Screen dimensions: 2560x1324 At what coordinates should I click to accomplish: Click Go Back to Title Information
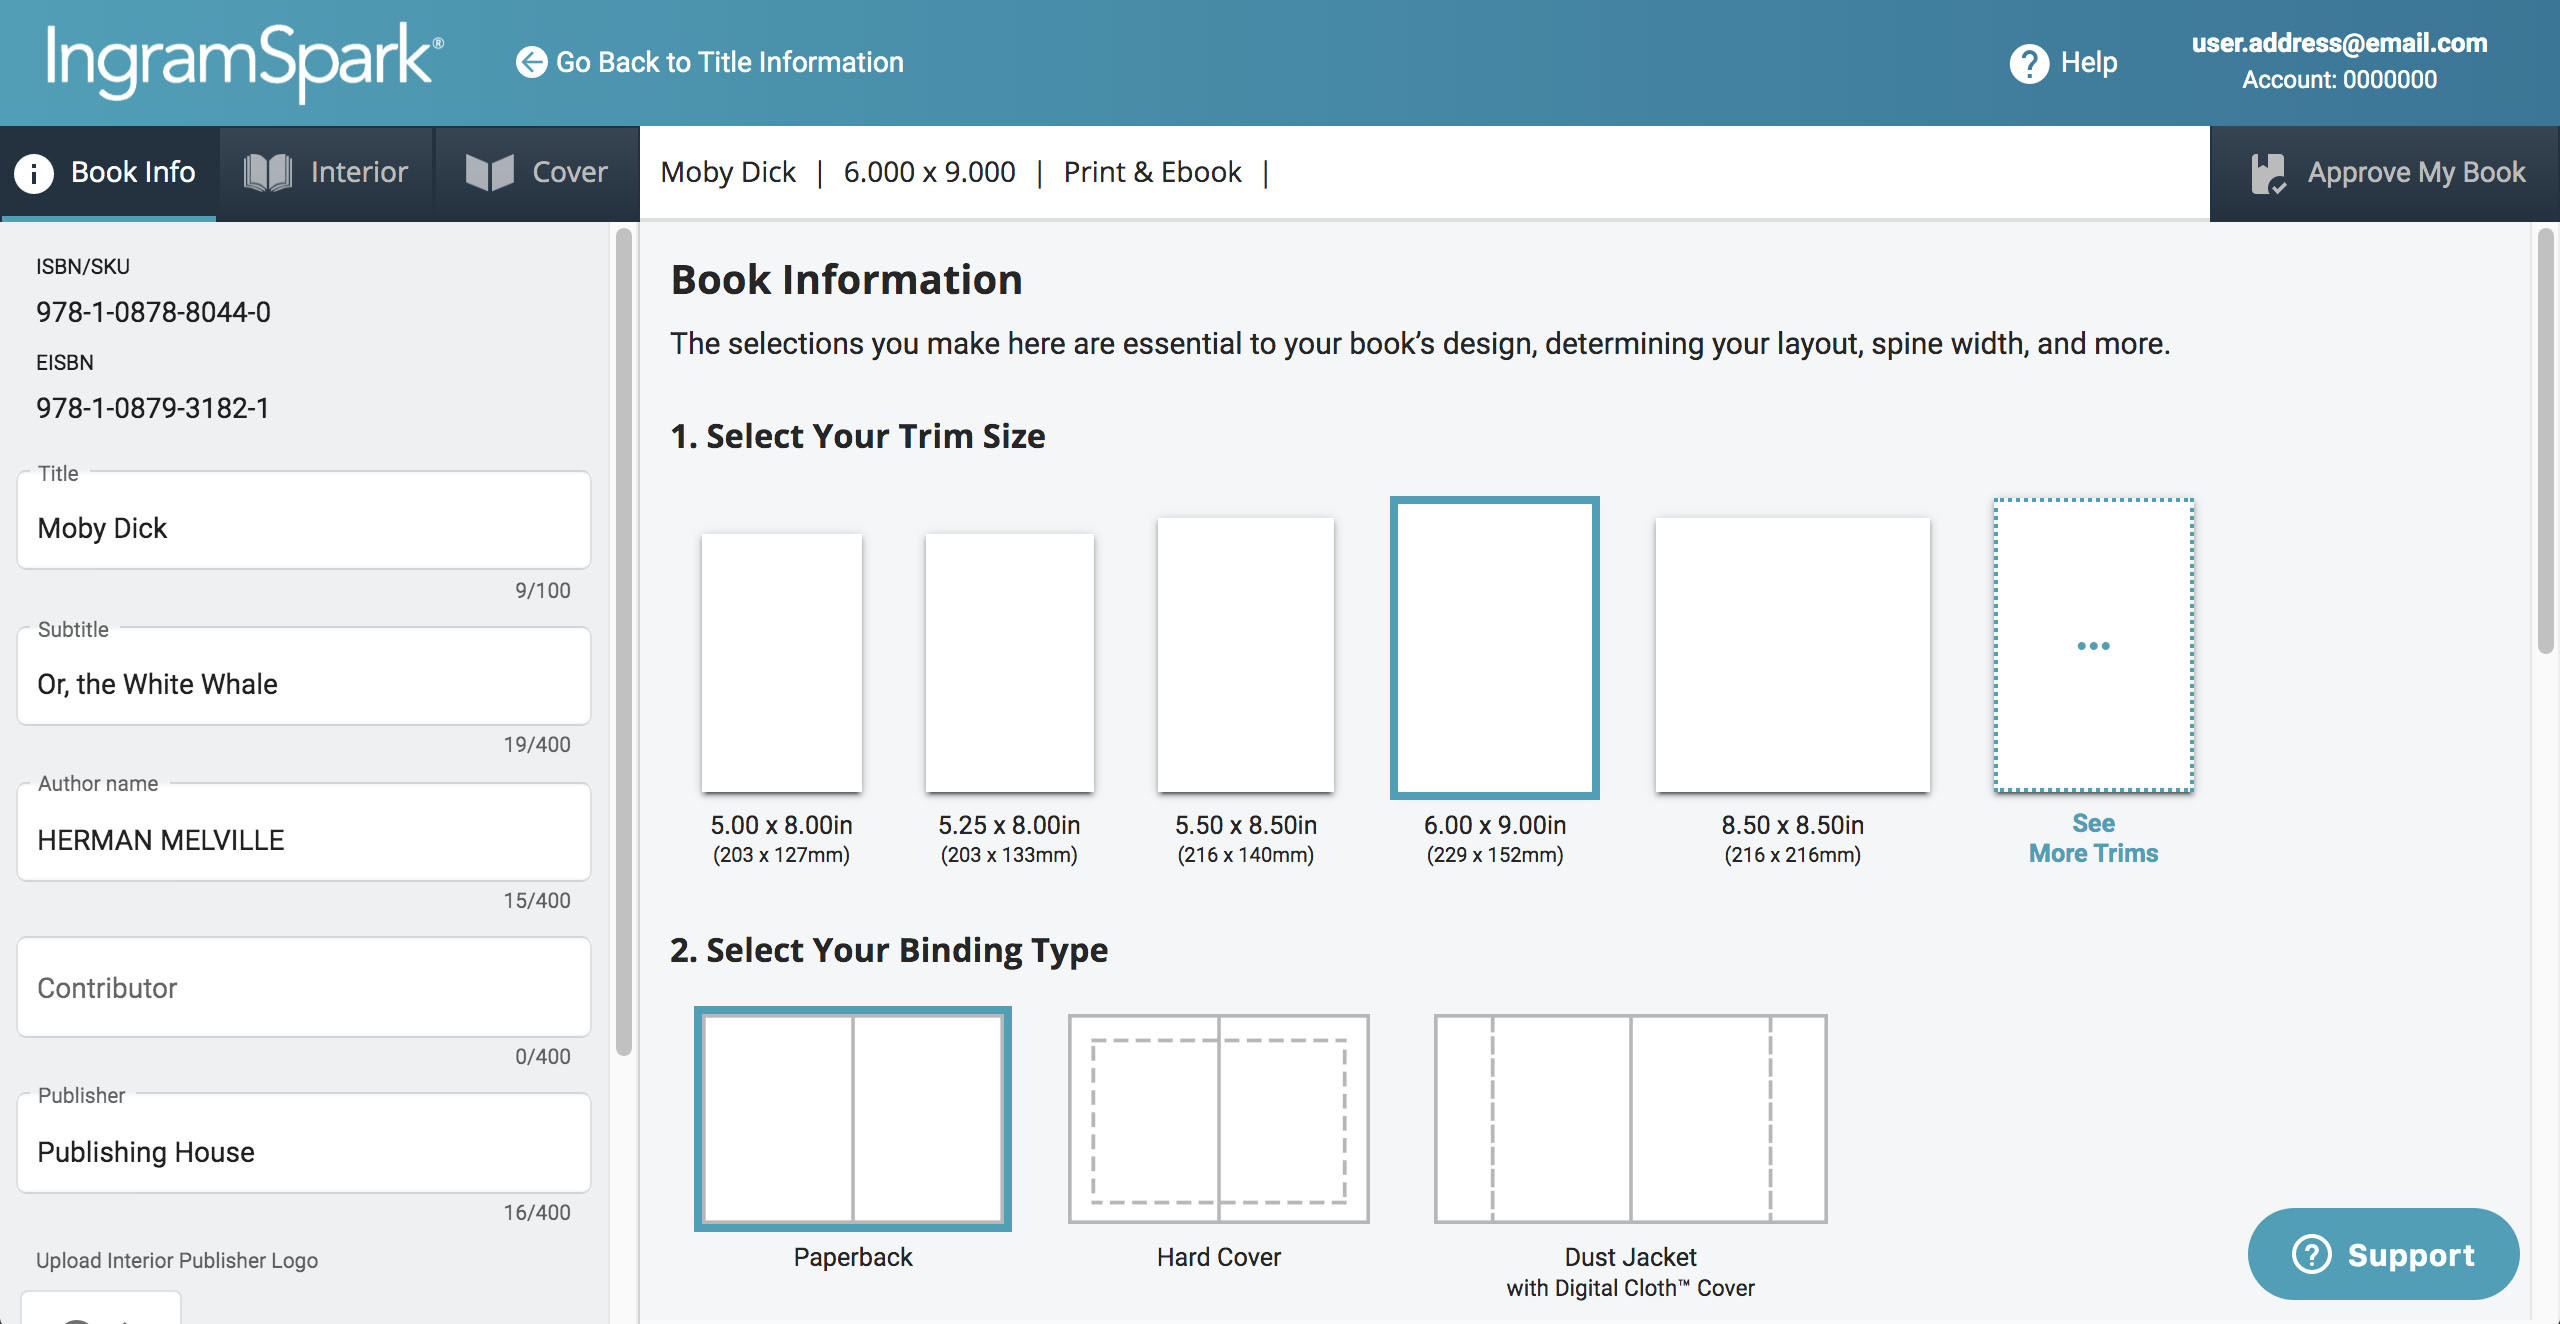click(x=709, y=61)
